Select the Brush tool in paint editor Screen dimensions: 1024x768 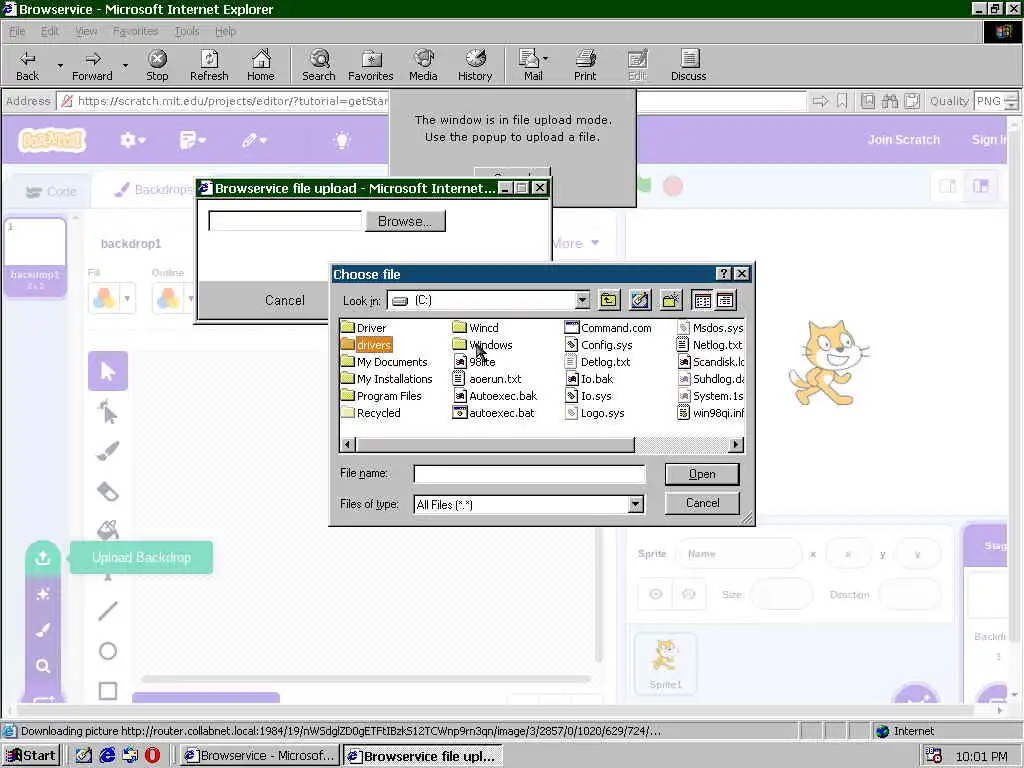tap(108, 451)
